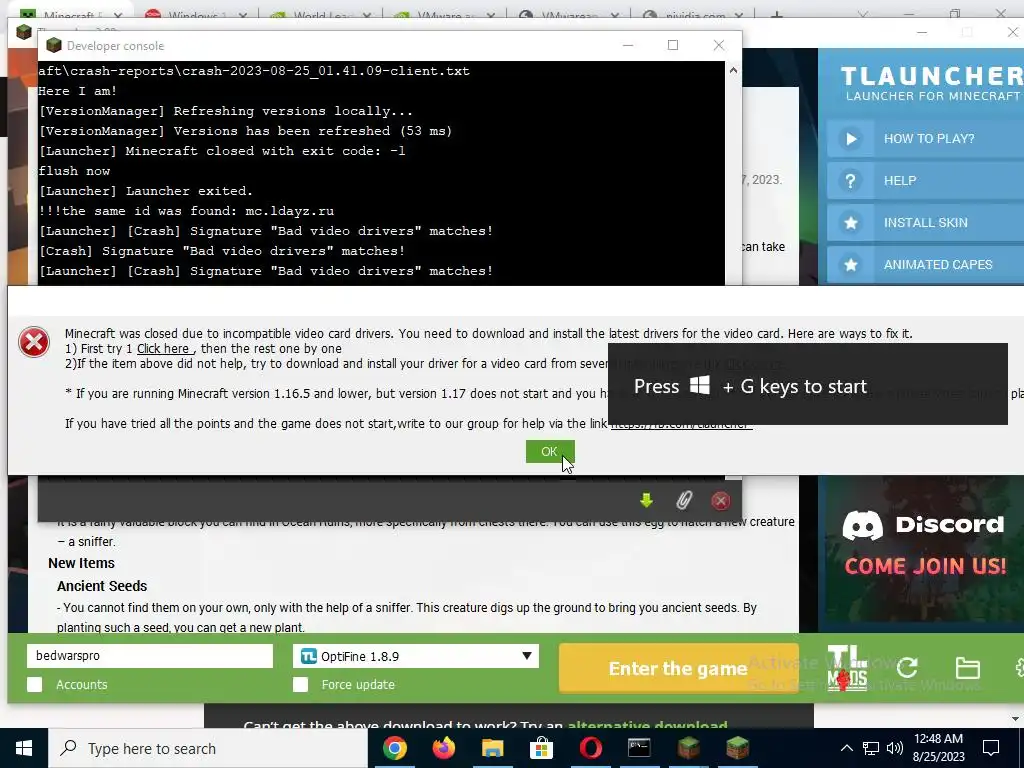Click the green download arrow icon in console
Screen dimensions: 1024x768
pyautogui.click(x=646, y=500)
